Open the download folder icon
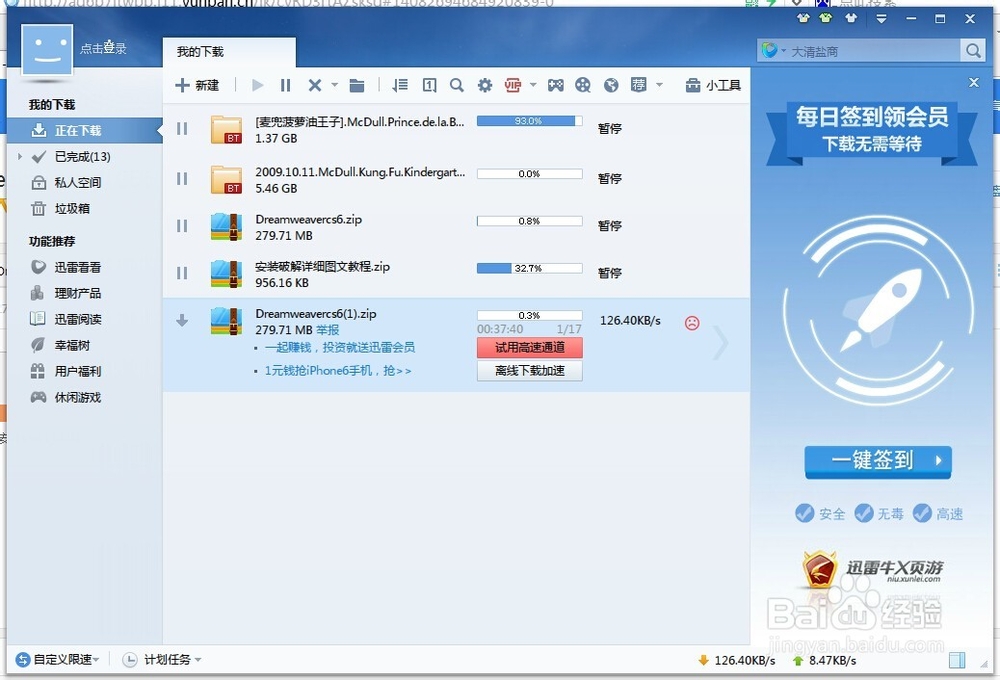 [357, 85]
